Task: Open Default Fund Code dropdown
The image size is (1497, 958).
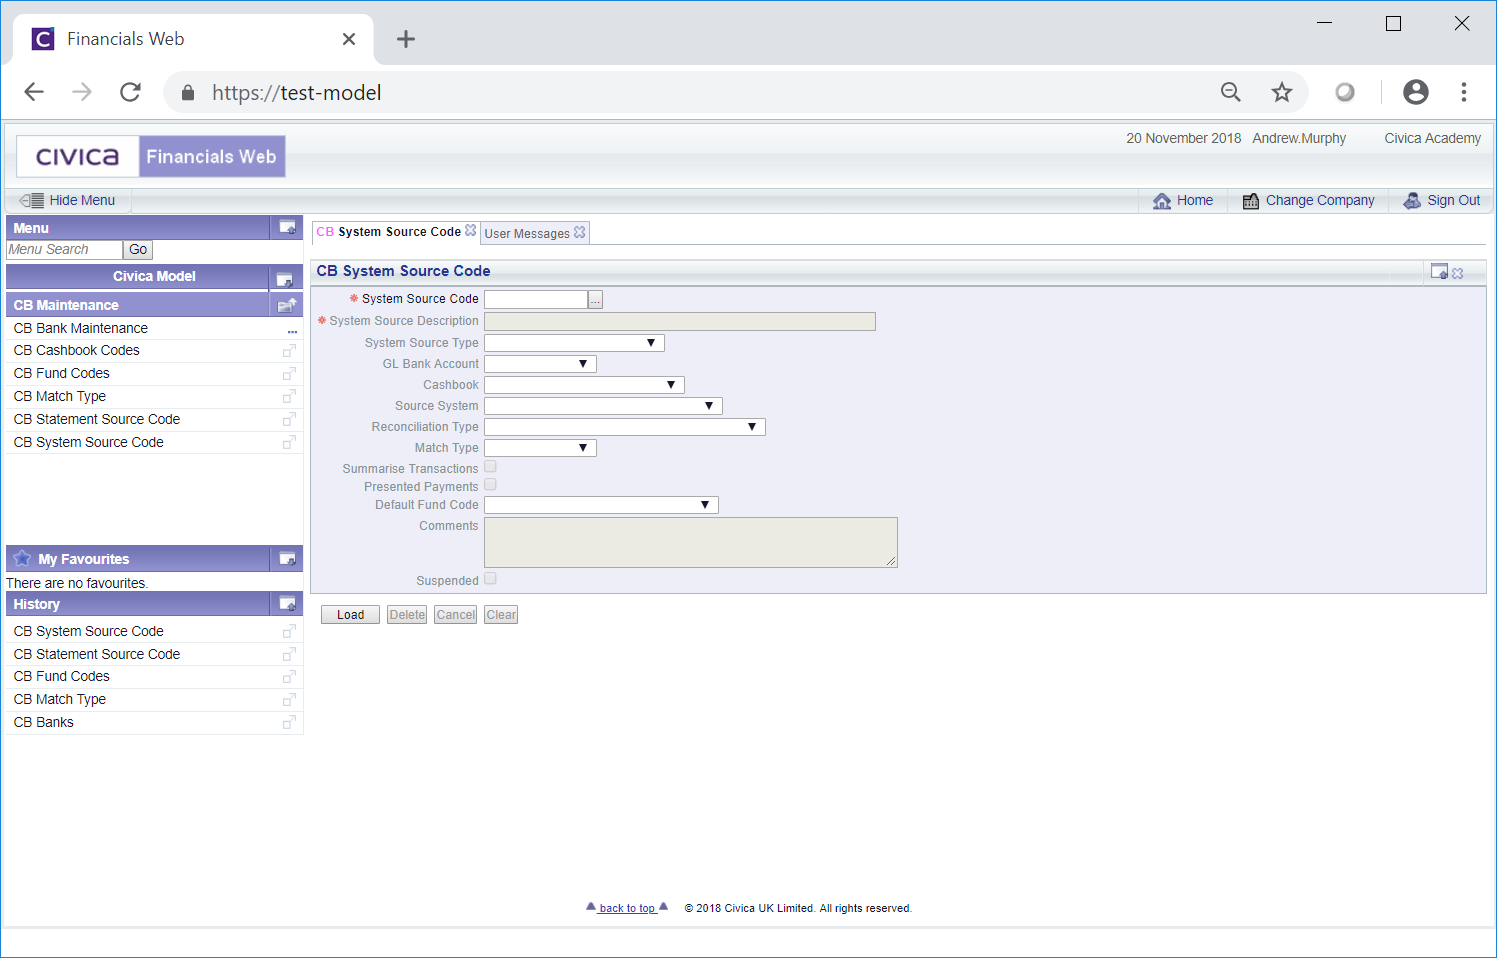Action: pos(601,505)
